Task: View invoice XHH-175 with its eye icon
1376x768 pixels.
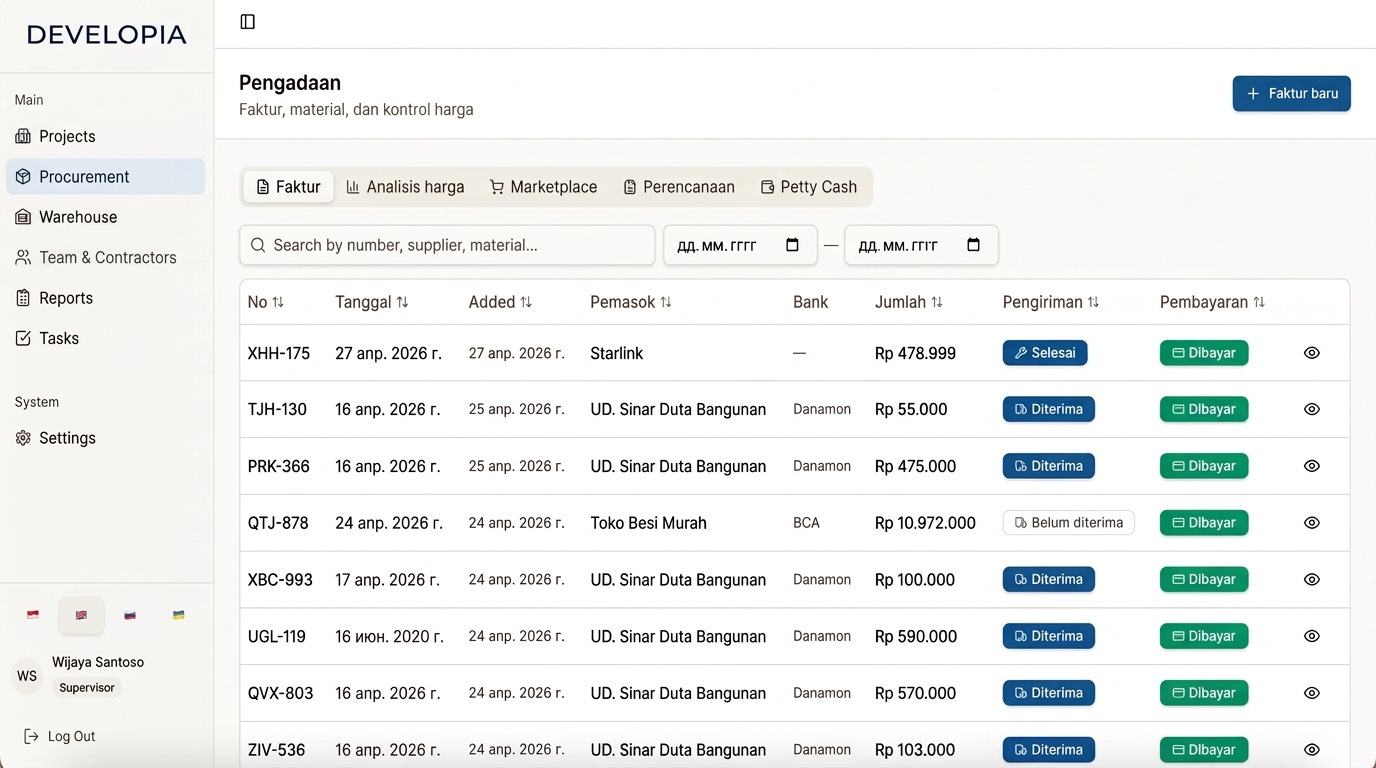Action: [1312, 353]
